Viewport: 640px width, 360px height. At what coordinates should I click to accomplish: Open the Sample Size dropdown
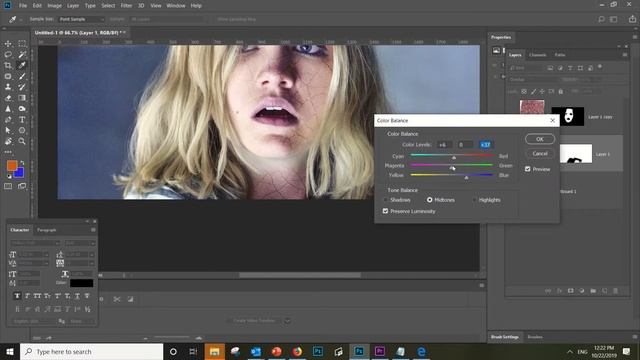(81, 19)
